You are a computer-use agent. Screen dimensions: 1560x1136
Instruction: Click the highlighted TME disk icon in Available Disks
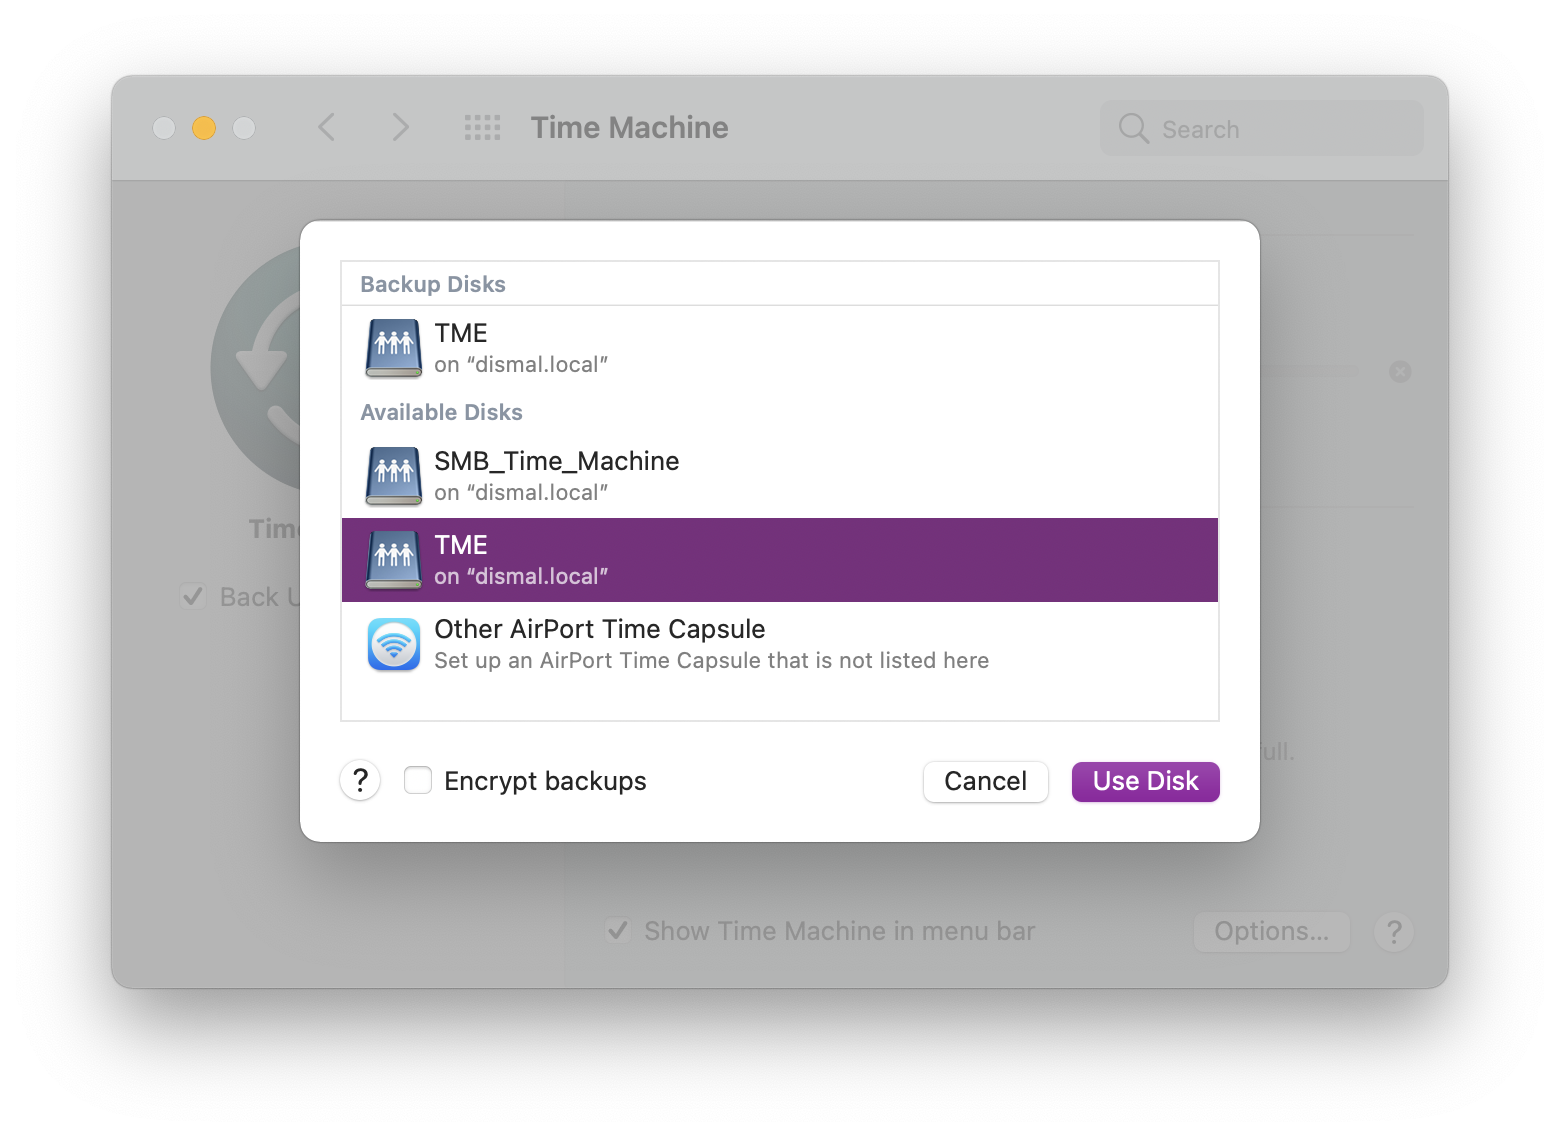(394, 560)
